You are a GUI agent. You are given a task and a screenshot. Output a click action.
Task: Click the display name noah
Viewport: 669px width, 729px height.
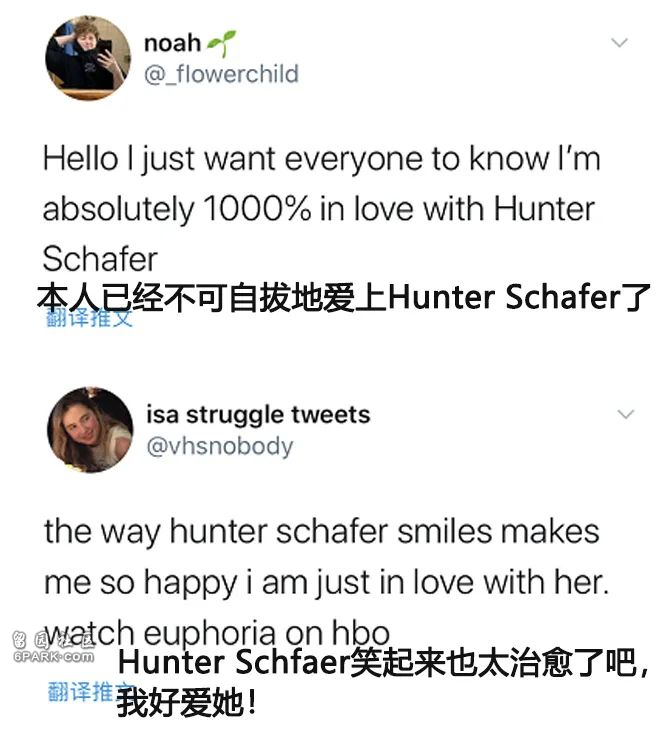point(172,43)
